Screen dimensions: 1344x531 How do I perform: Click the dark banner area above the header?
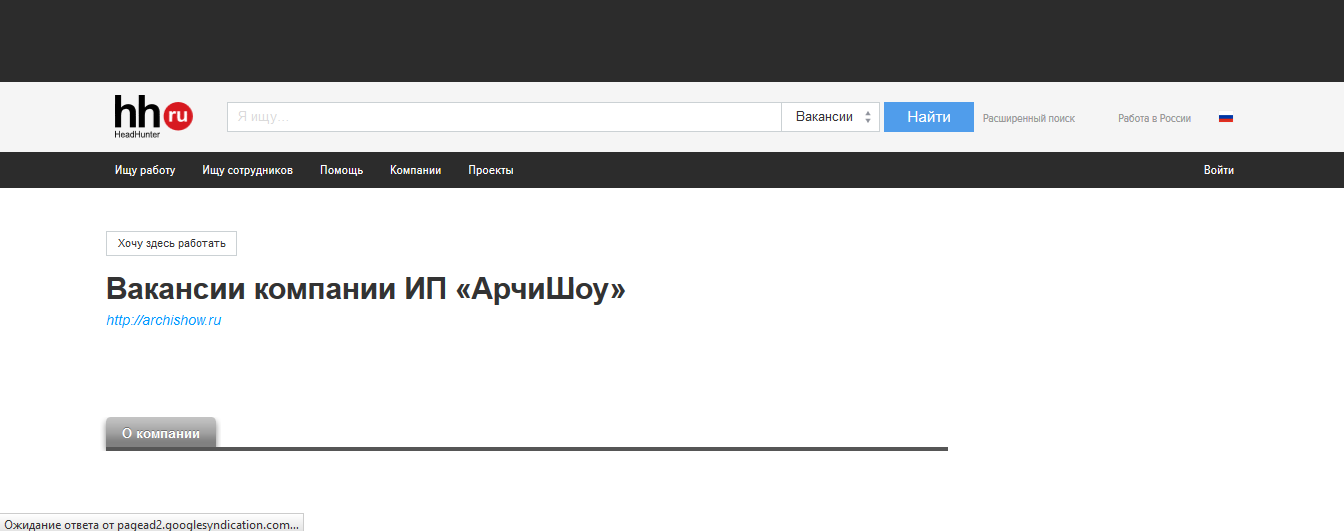pyautogui.click(x=672, y=40)
